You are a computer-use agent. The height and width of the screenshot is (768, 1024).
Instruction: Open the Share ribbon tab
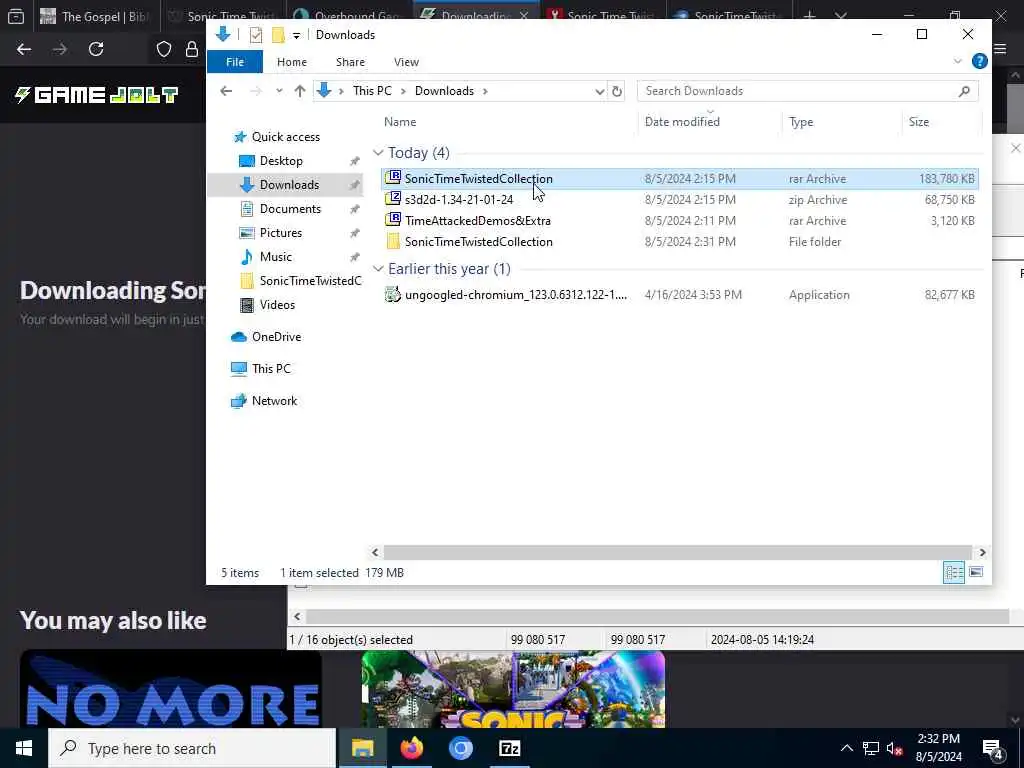tap(350, 62)
